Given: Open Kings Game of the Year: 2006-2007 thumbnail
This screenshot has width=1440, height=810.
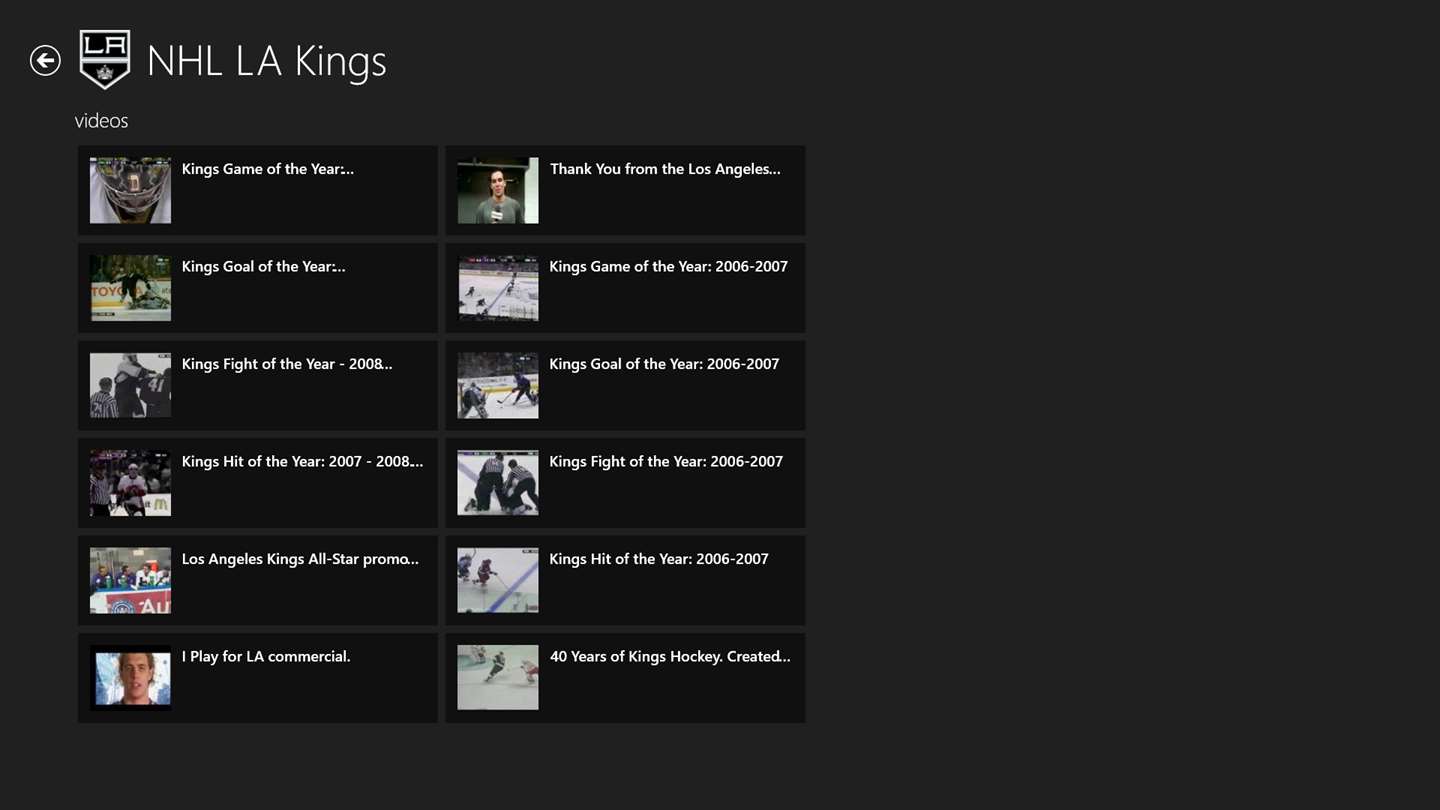Looking at the screenshot, I should (x=498, y=288).
